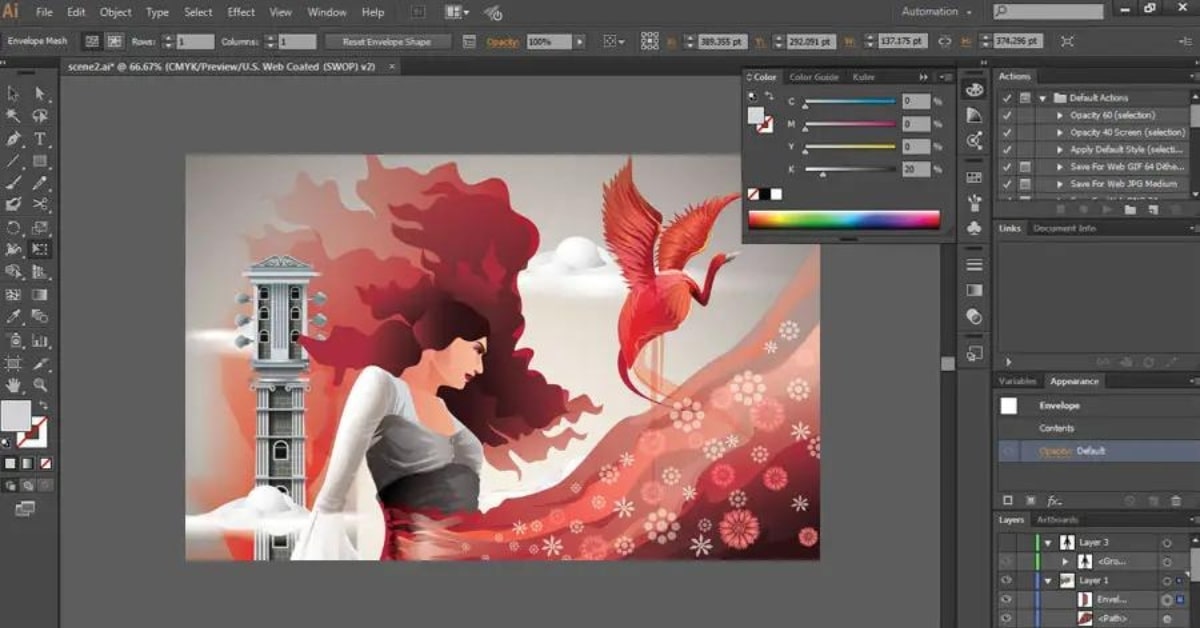The width and height of the screenshot is (1200, 628).
Task: Toggle checkmark for Opacity 60 (selection)
Action: [1007, 115]
